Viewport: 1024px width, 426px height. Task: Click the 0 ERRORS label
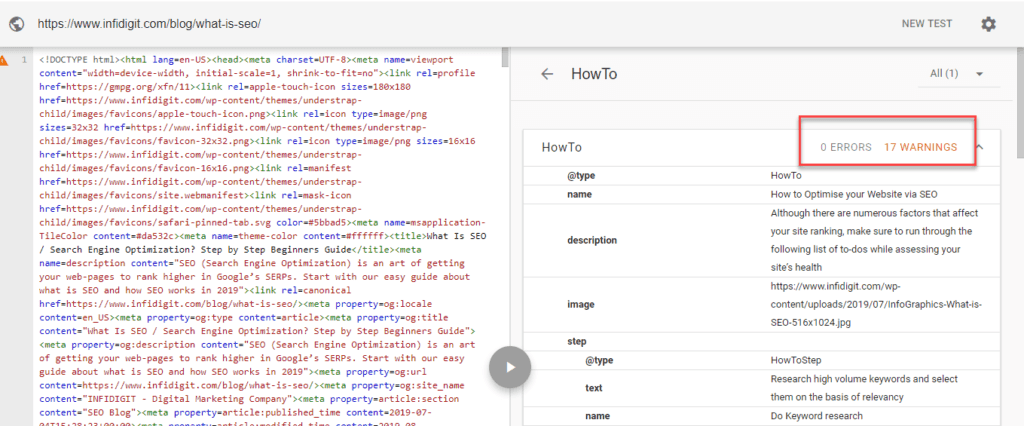coord(846,147)
